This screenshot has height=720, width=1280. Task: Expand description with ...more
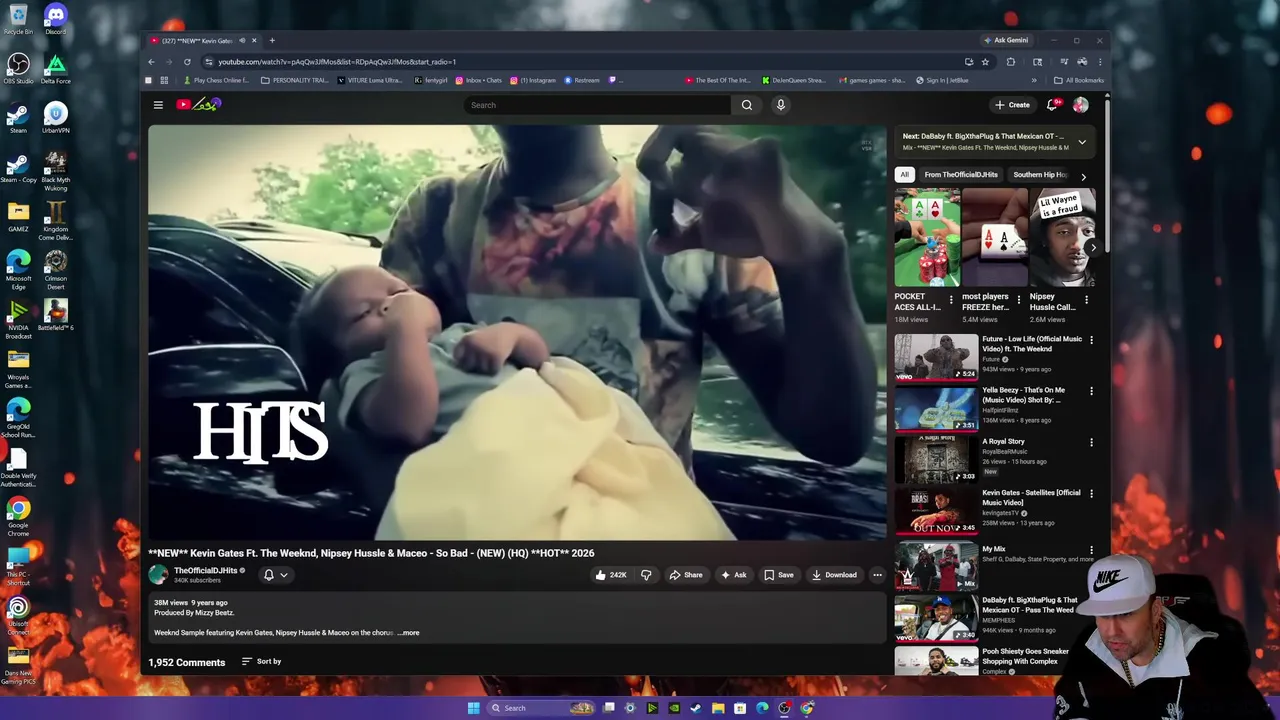click(x=409, y=633)
